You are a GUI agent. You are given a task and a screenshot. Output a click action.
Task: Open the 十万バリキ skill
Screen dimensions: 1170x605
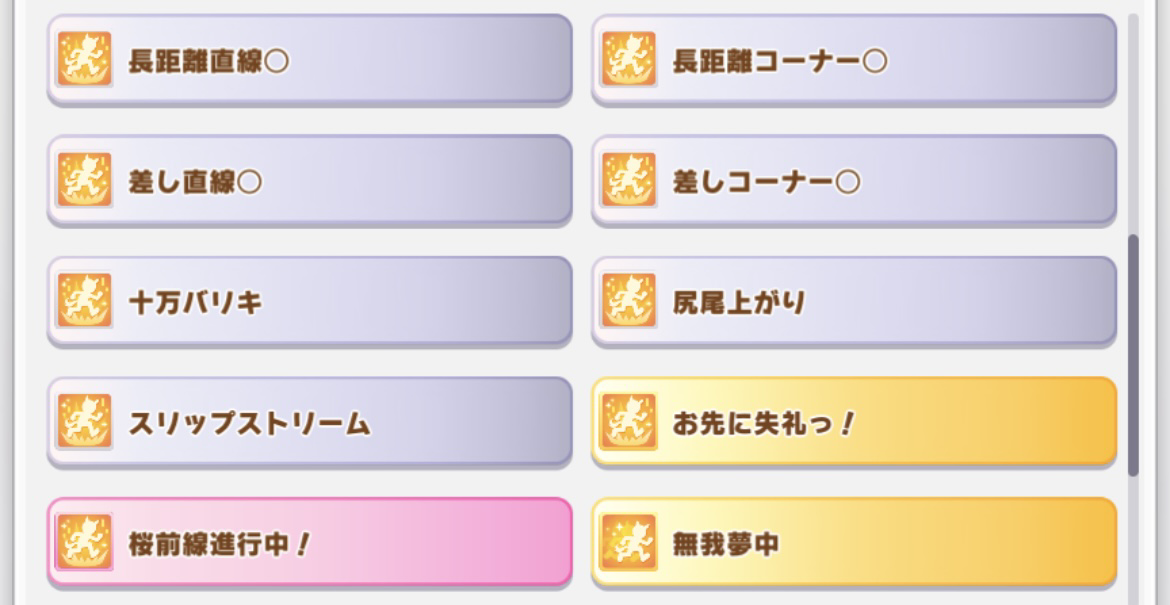310,301
